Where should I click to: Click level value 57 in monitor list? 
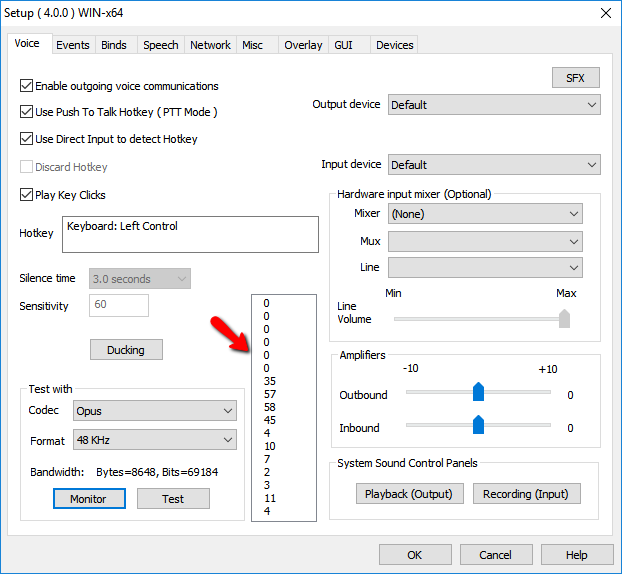[x=270, y=394]
